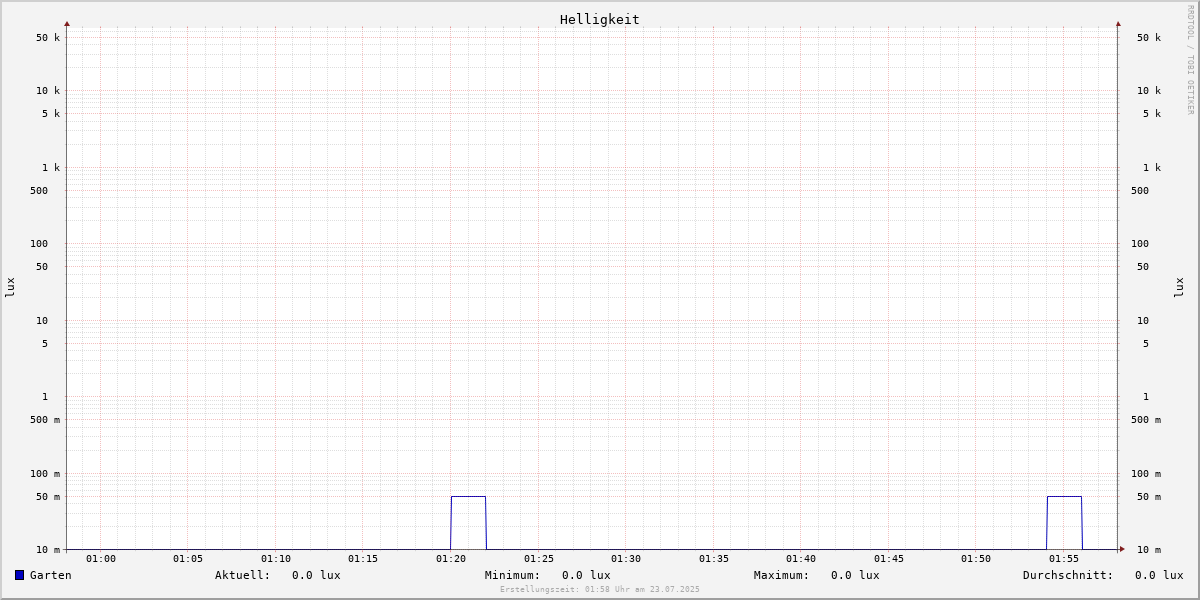Image resolution: width=1200 pixels, height=600 pixels.
Task: Select the Durchschnitt 0.0 lux value
Action: point(1159,575)
